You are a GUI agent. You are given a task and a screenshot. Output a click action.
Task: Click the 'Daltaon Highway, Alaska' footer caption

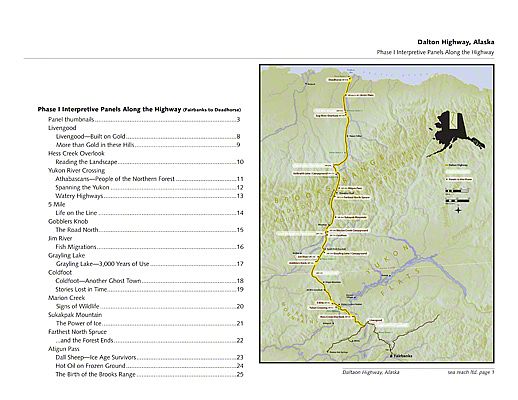coord(371,372)
